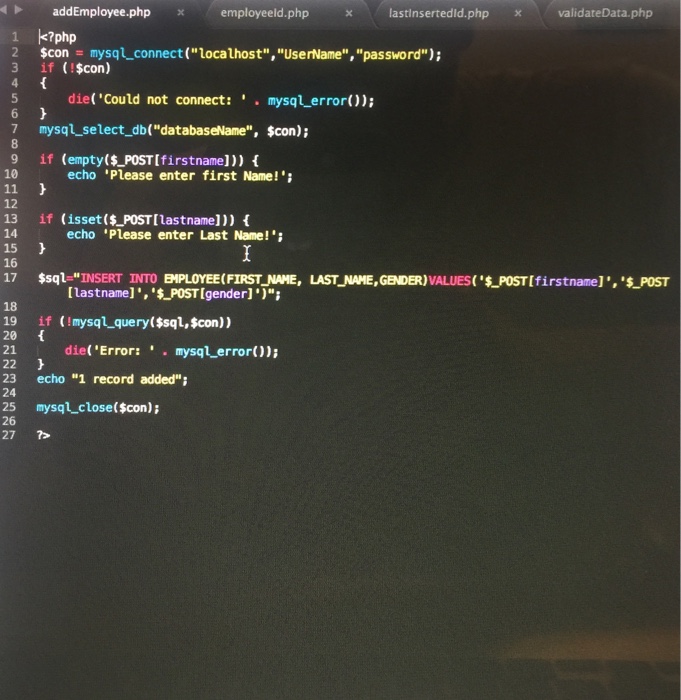The width and height of the screenshot is (681, 700).
Task: Click 'empty' keyword on line 9
Action: pos(85,160)
